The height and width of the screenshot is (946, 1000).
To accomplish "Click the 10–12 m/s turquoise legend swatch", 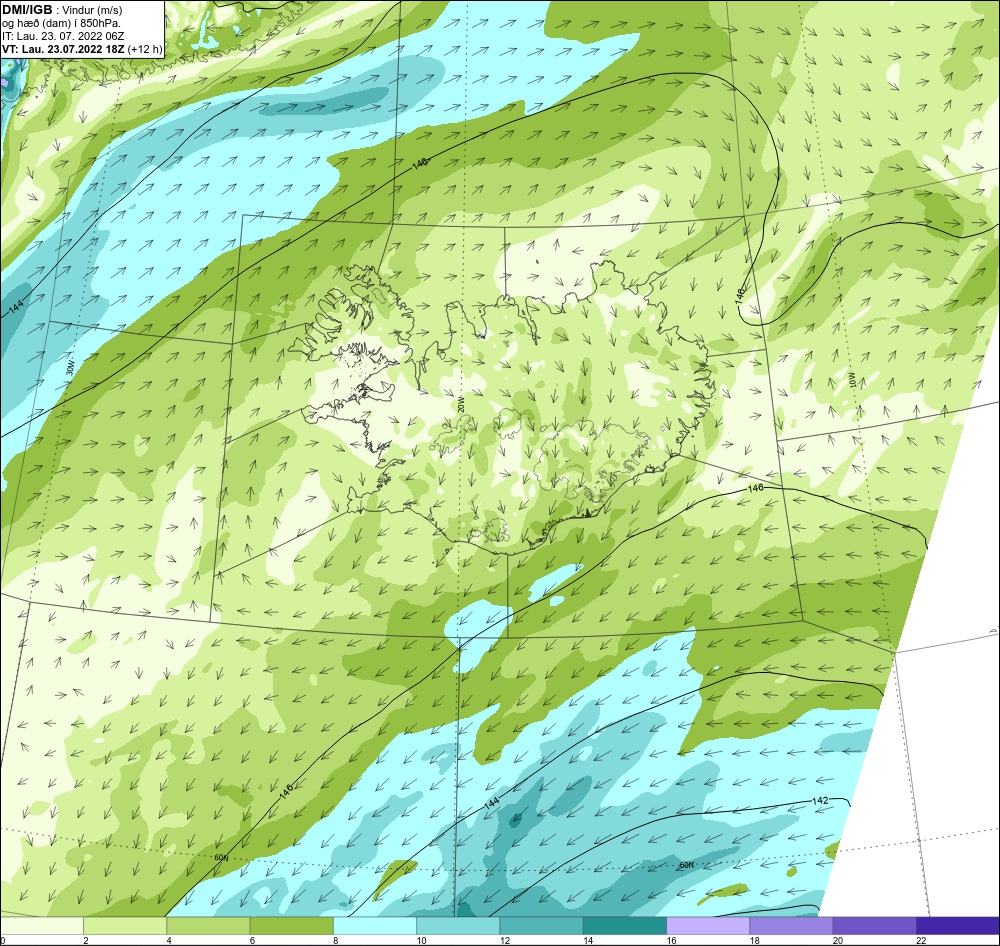I will 458,925.
